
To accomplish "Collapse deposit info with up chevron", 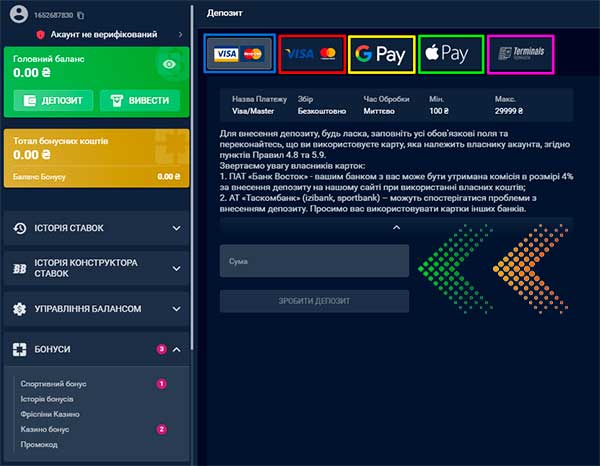I will (x=396, y=228).
